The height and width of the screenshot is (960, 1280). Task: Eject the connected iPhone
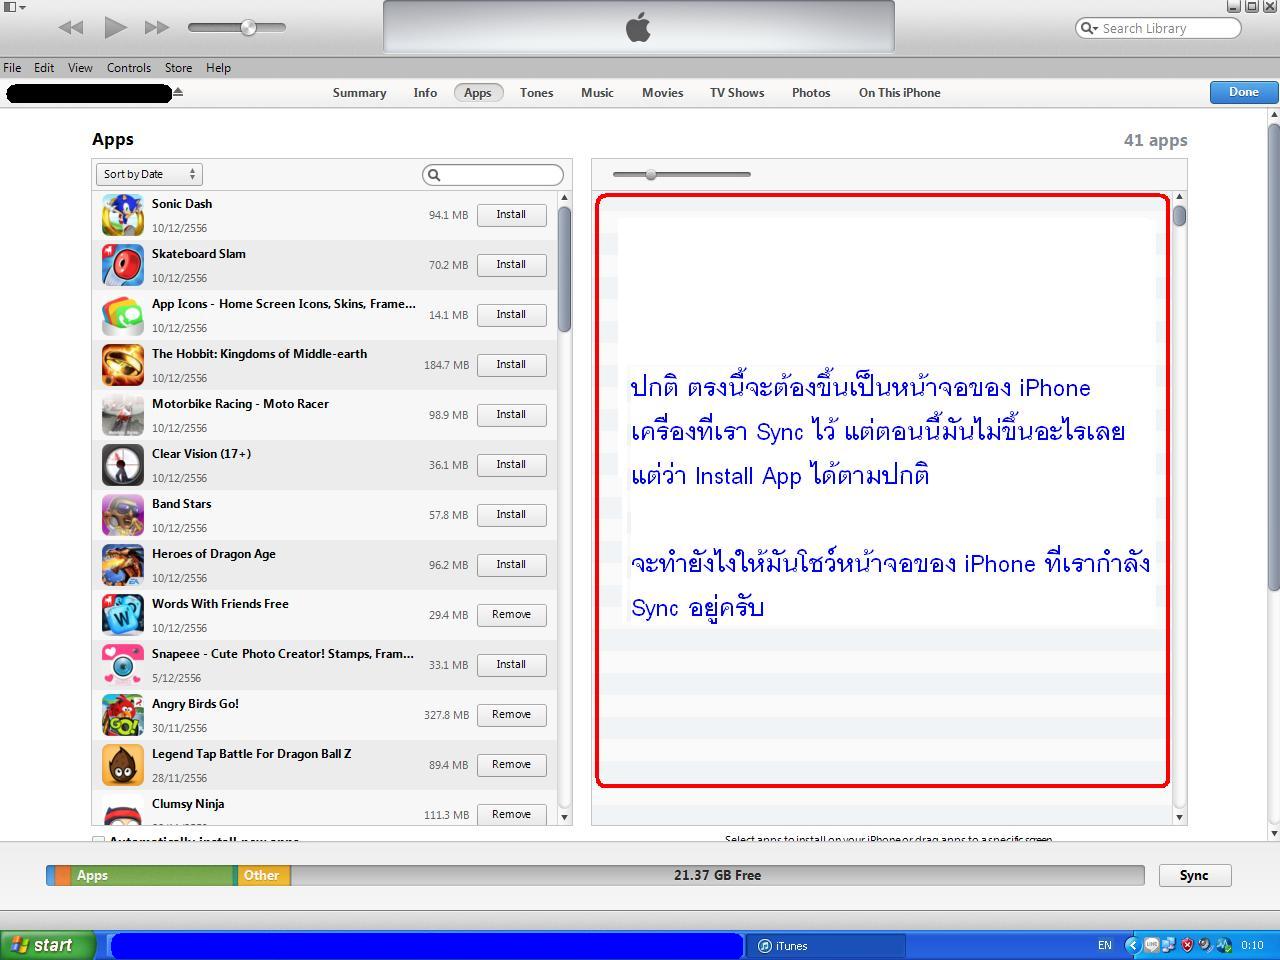pos(178,93)
